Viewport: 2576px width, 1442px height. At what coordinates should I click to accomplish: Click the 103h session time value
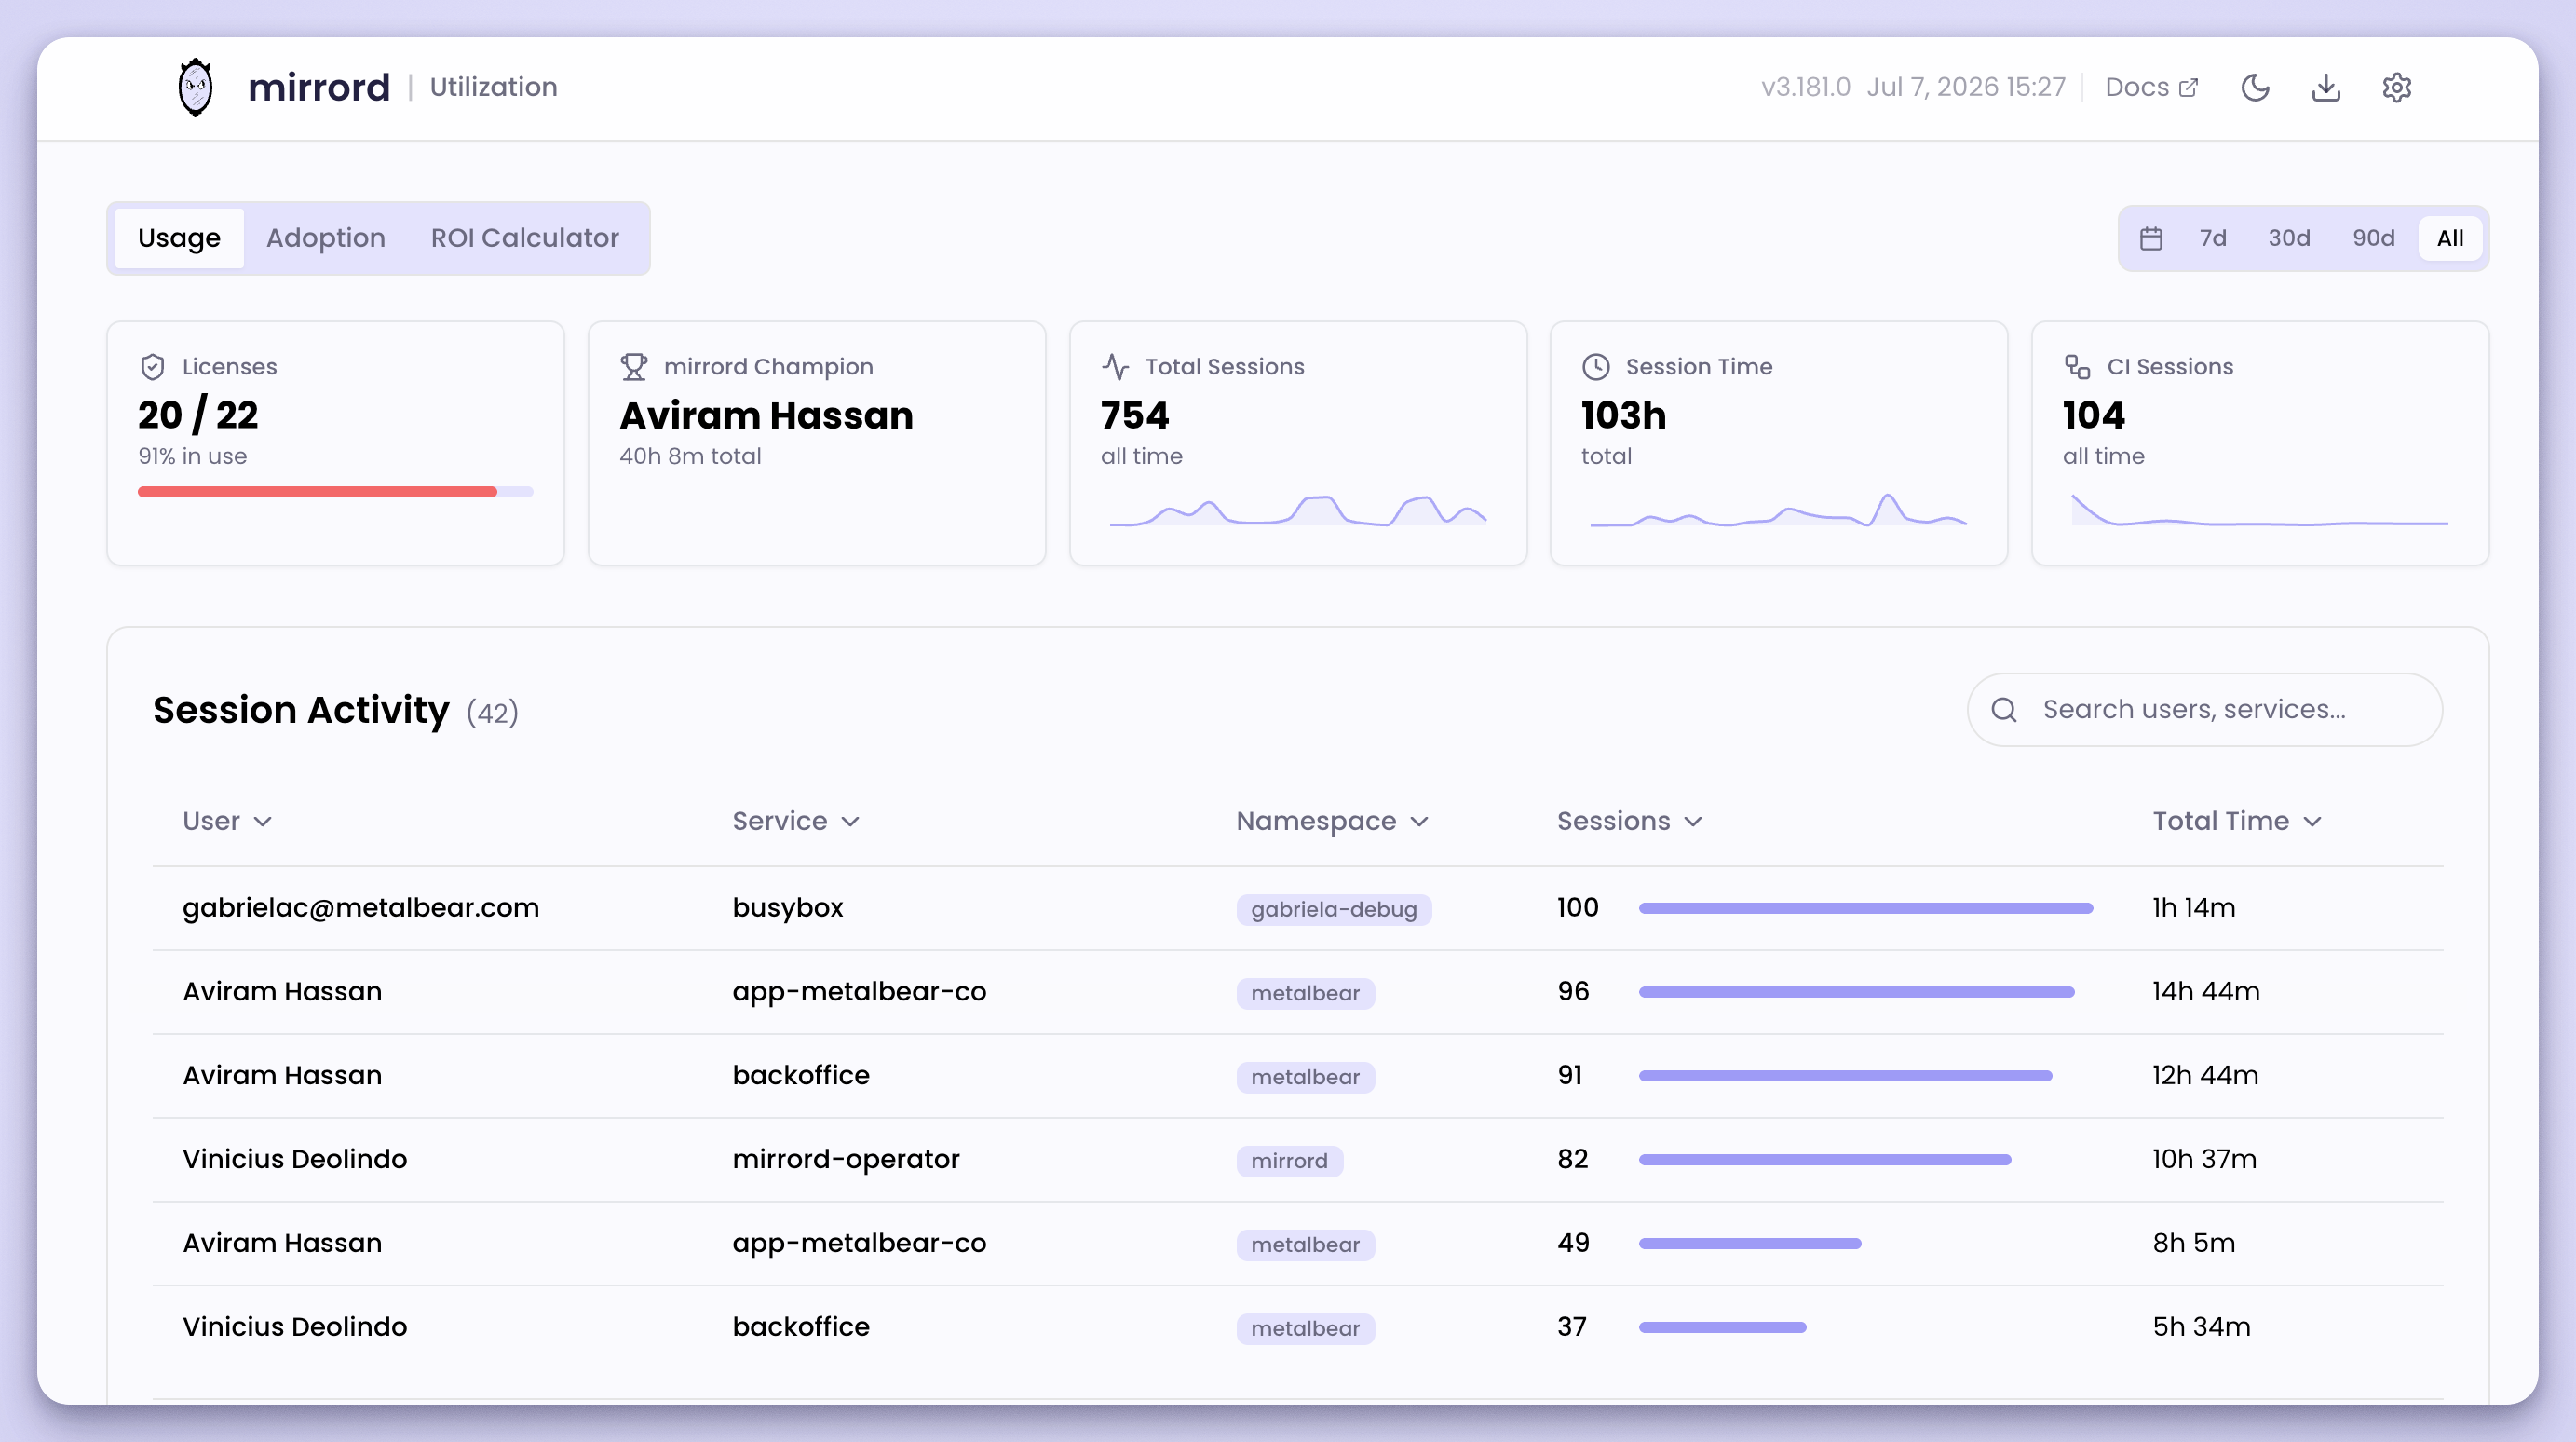[1623, 415]
